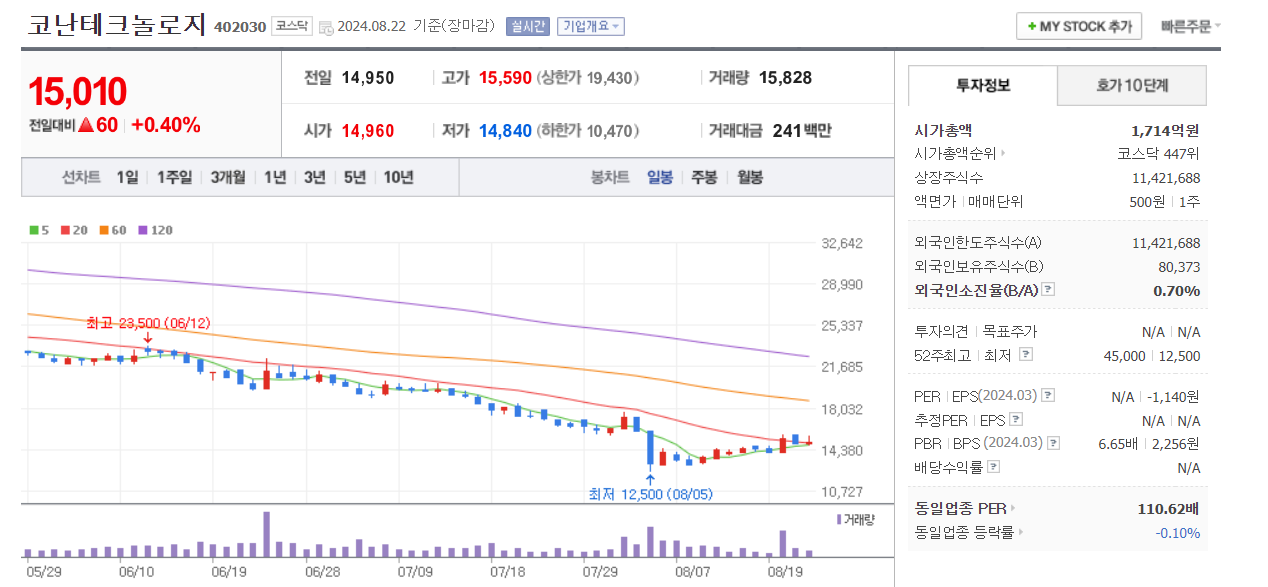Viewport: 1268px width, 587px height.
Task: Click the MY STOCK 추가 button
Action: click(x=1078, y=26)
